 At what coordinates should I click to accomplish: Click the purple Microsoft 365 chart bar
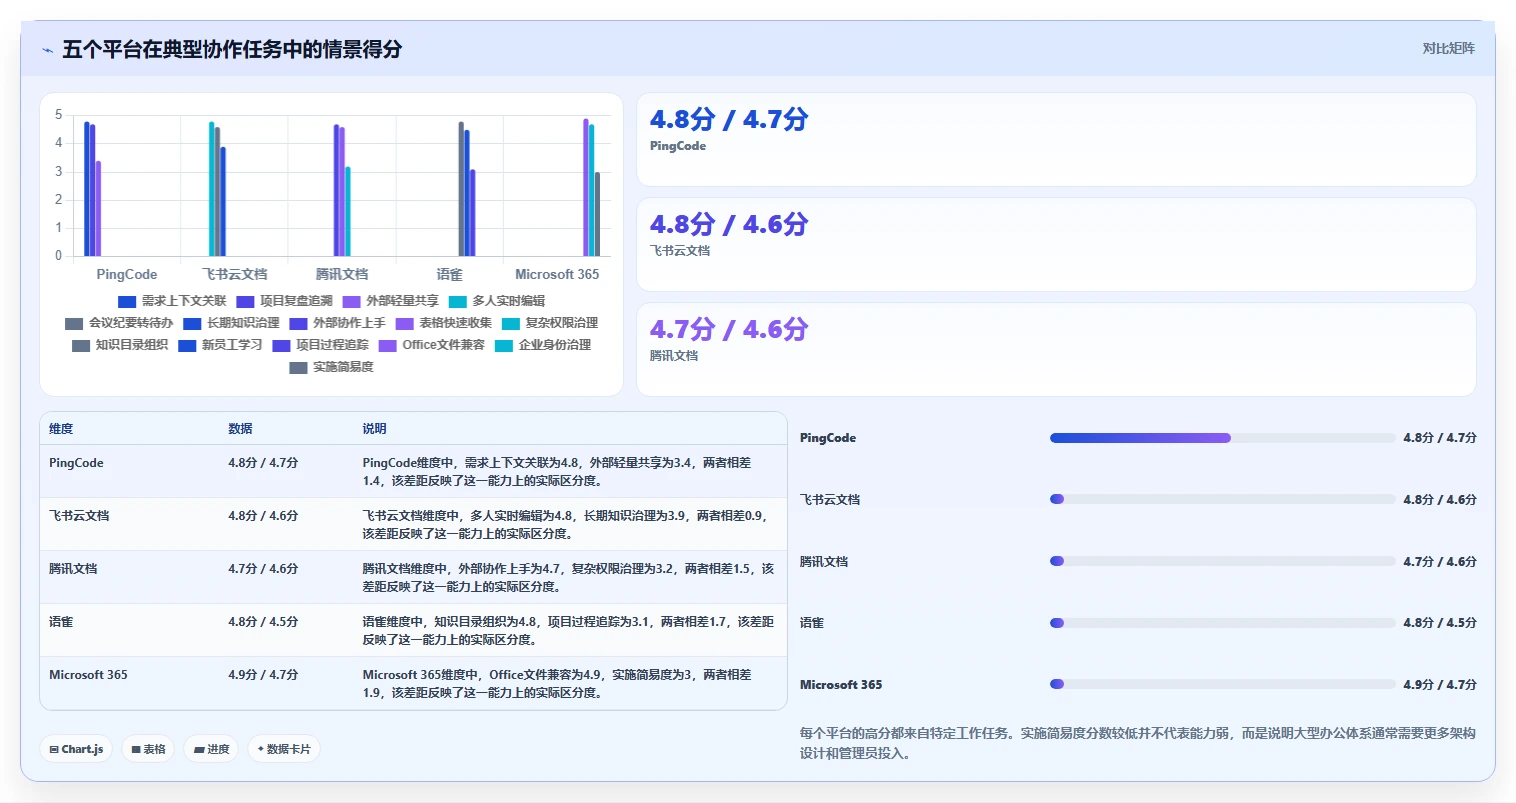586,188
